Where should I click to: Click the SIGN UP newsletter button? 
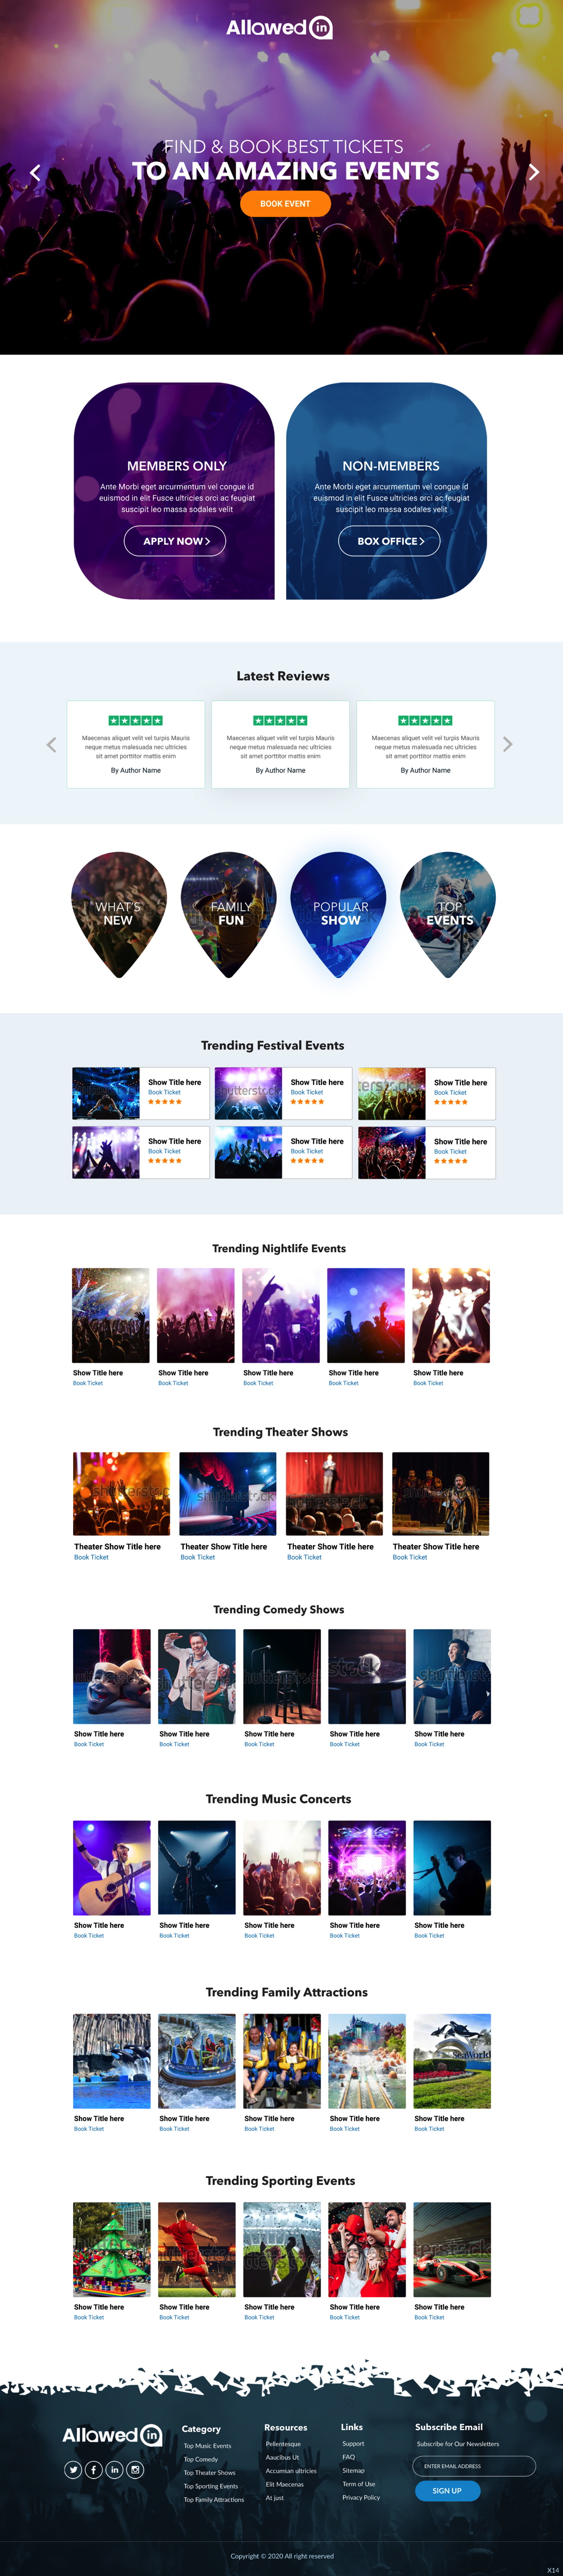coord(447,2490)
